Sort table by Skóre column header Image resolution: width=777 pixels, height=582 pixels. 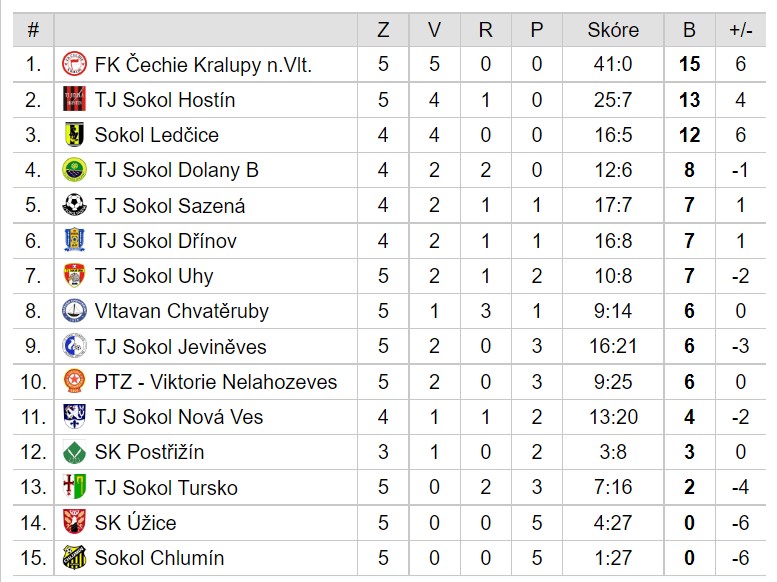613,30
